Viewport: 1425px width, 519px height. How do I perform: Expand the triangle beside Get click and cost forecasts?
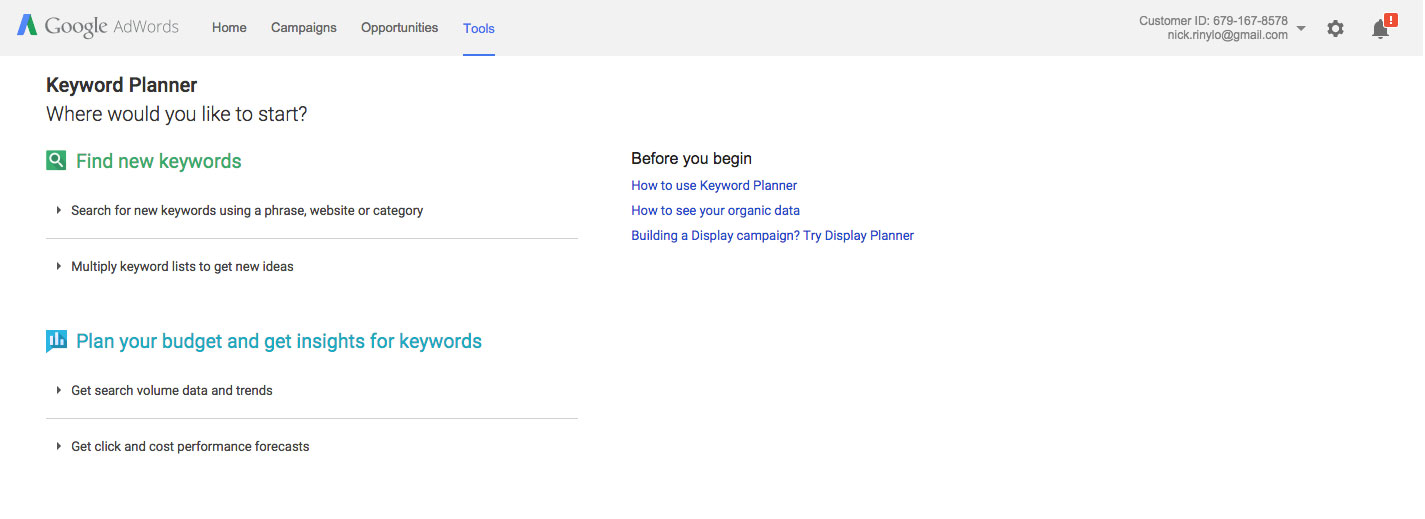coord(59,446)
